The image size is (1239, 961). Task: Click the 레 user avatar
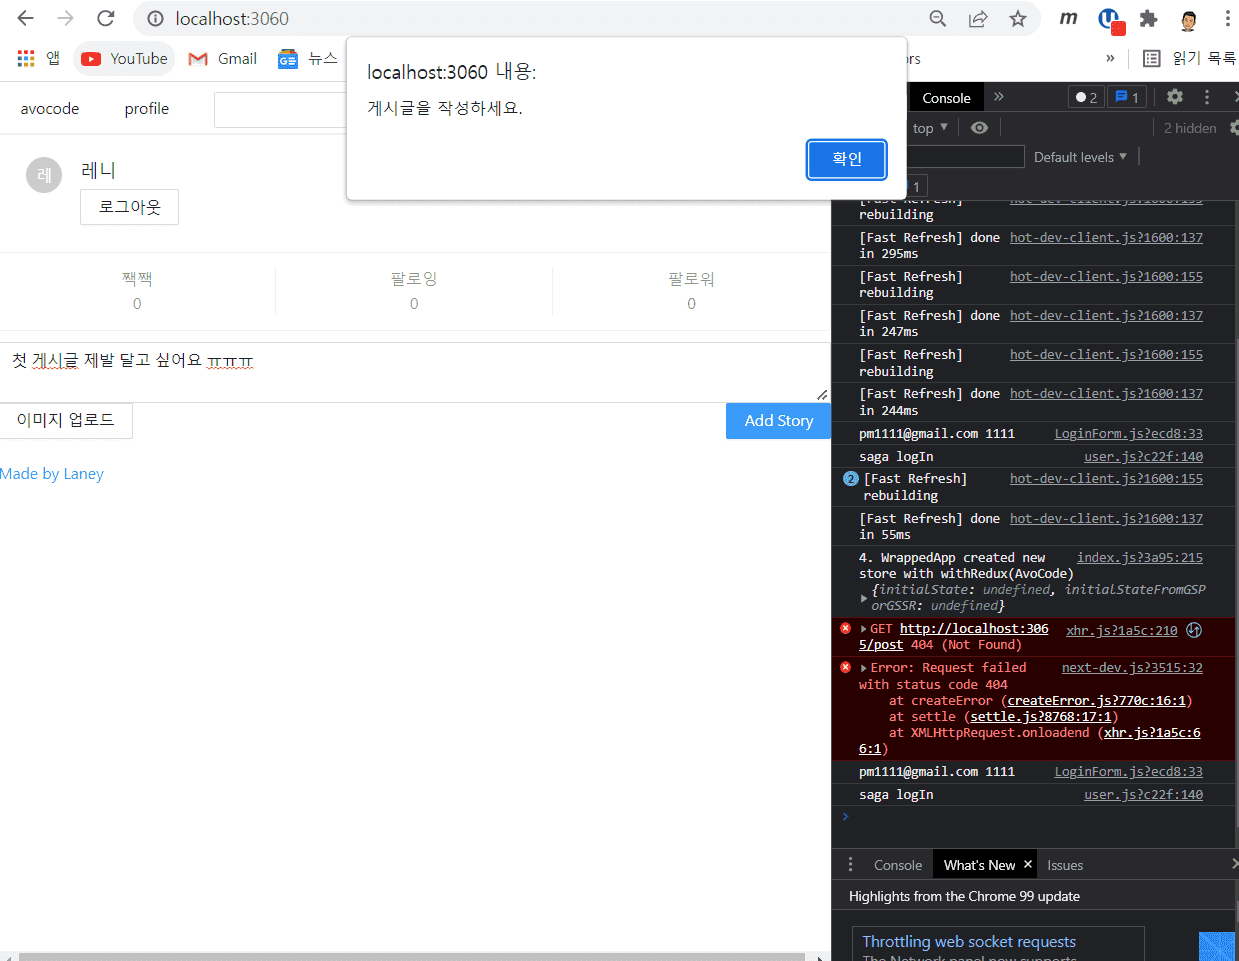click(x=44, y=175)
